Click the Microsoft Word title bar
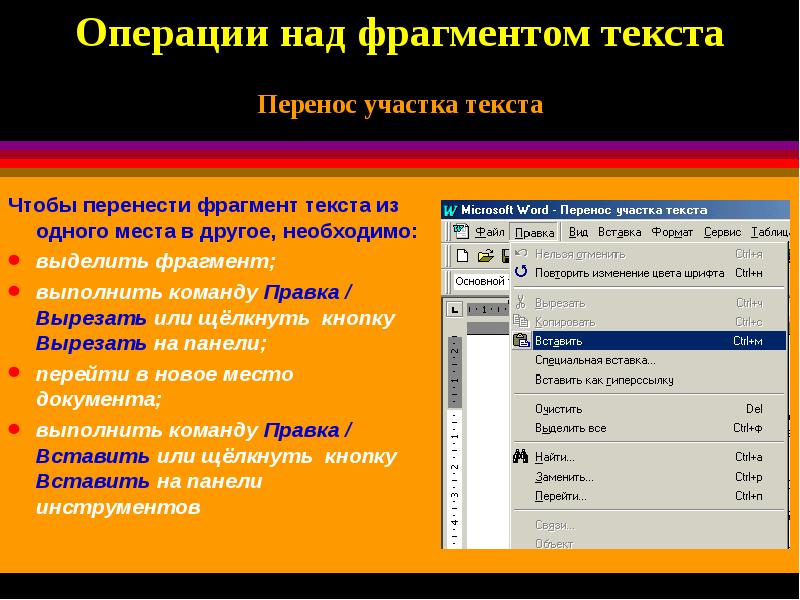 [x=615, y=210]
